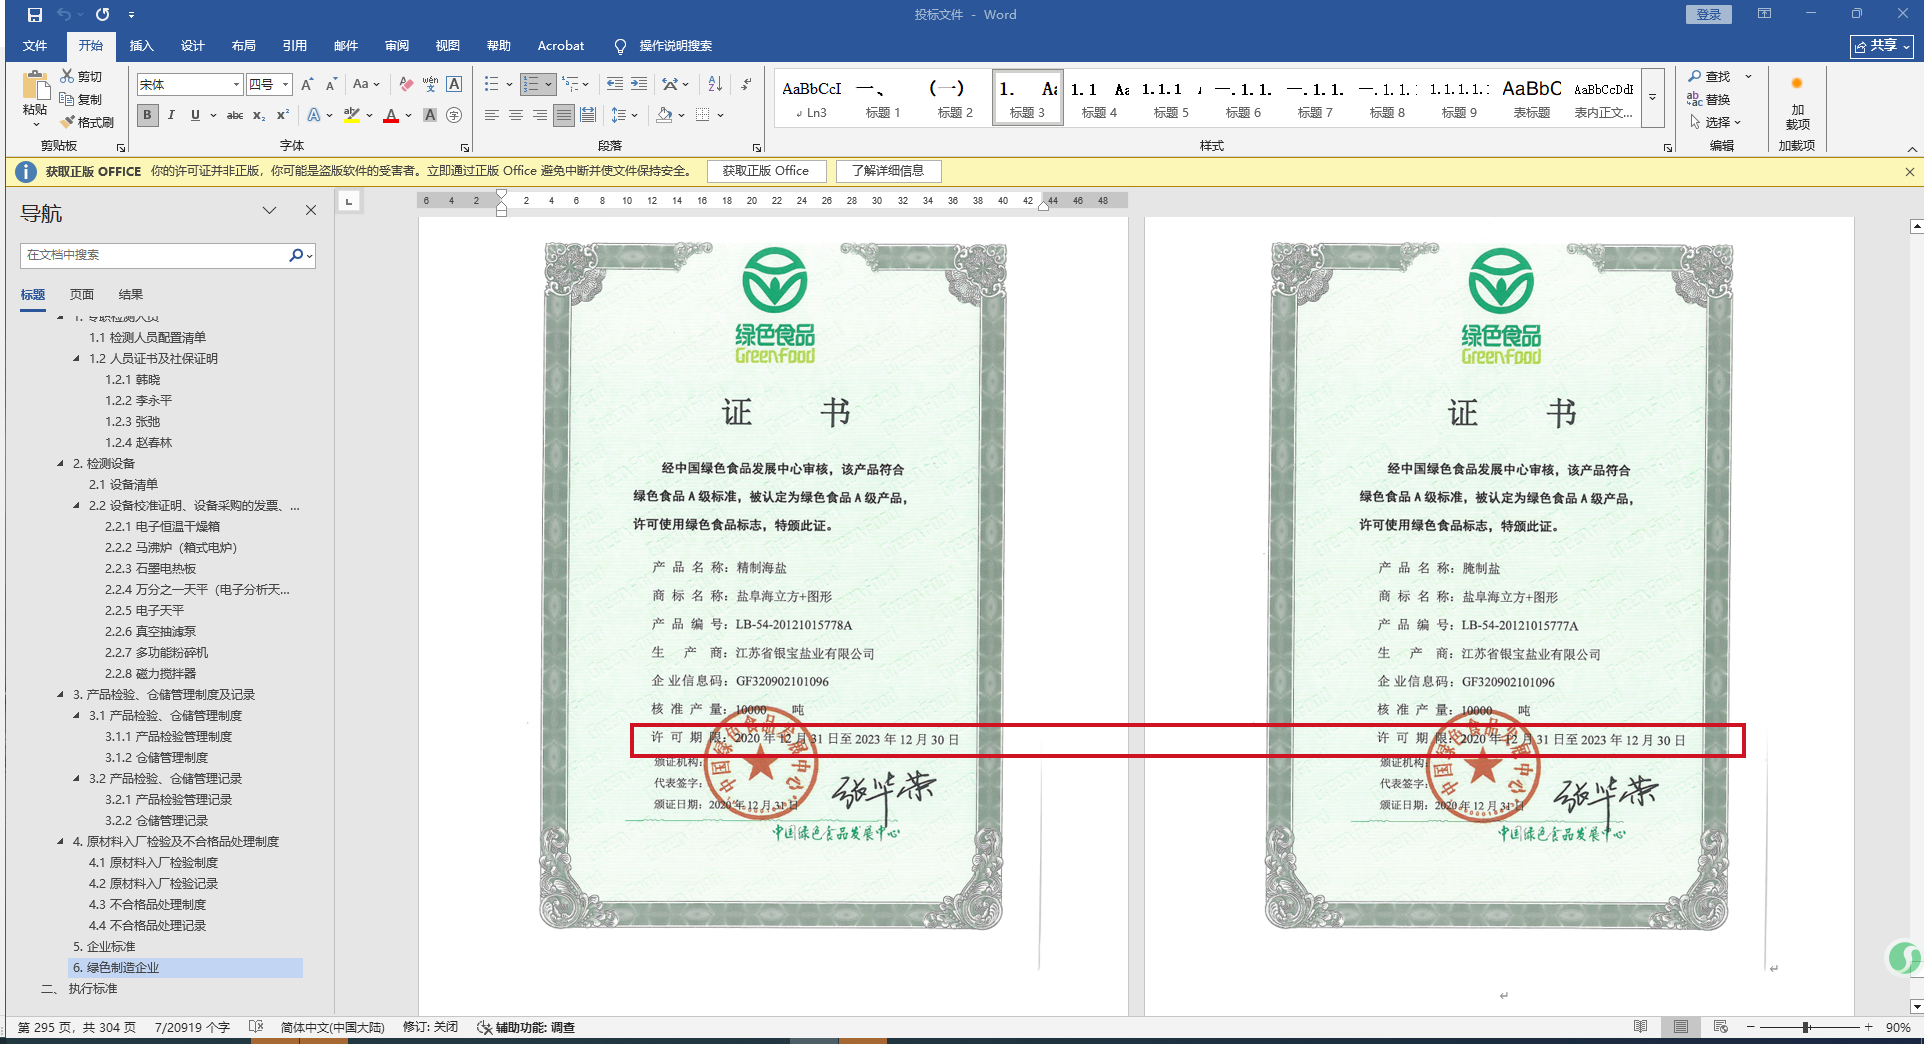Click the 查找 (Find) button
This screenshot has height=1044, width=1924.
(1710, 76)
